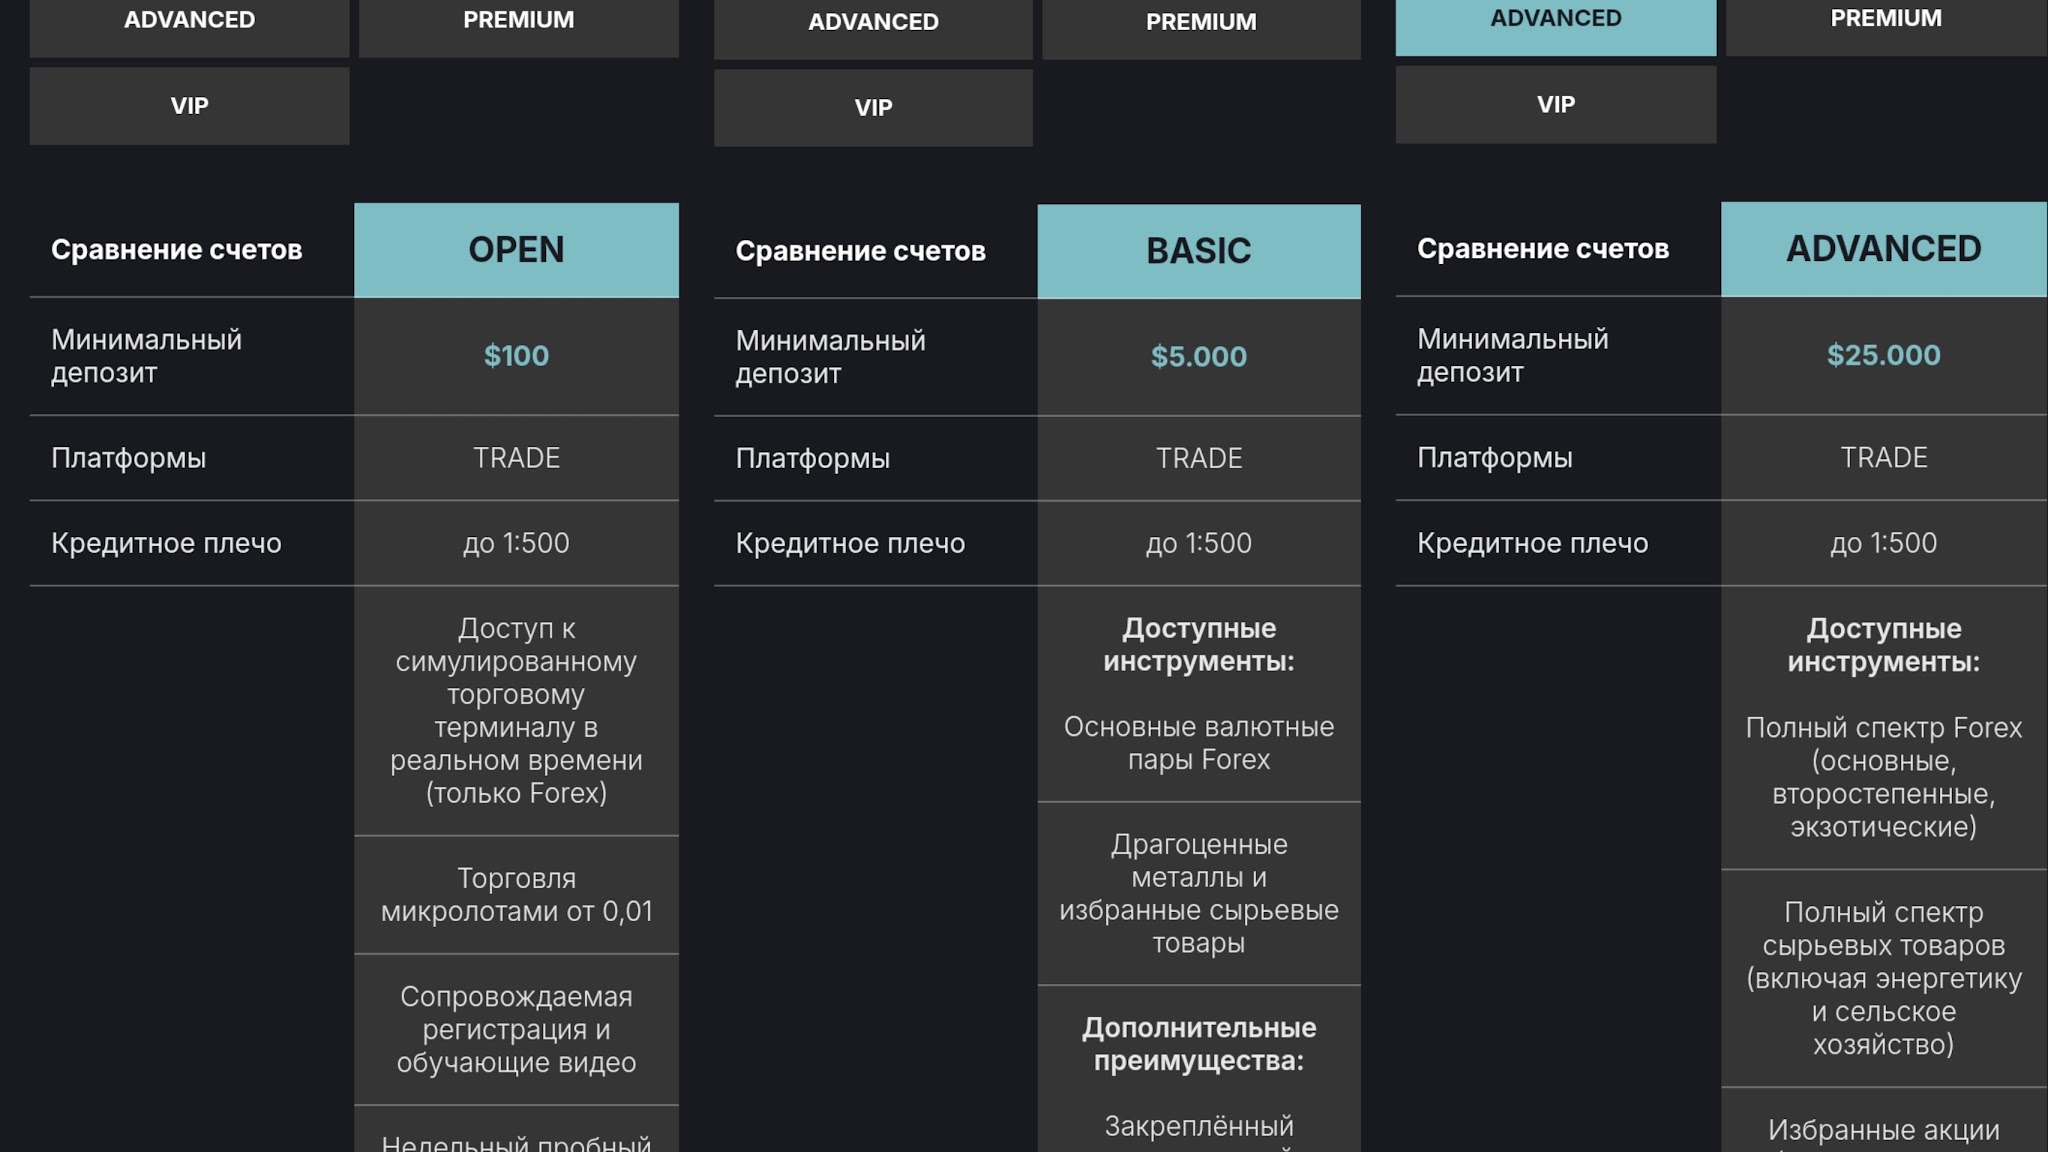2048x1152 pixels.
Task: Switch to VIP tab in middle comparison table
Action: click(x=873, y=108)
